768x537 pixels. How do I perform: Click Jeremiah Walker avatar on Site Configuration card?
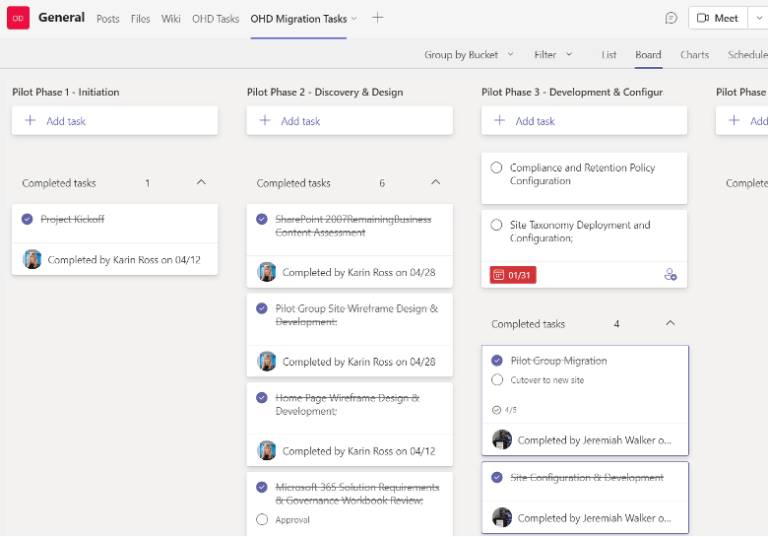(502, 517)
